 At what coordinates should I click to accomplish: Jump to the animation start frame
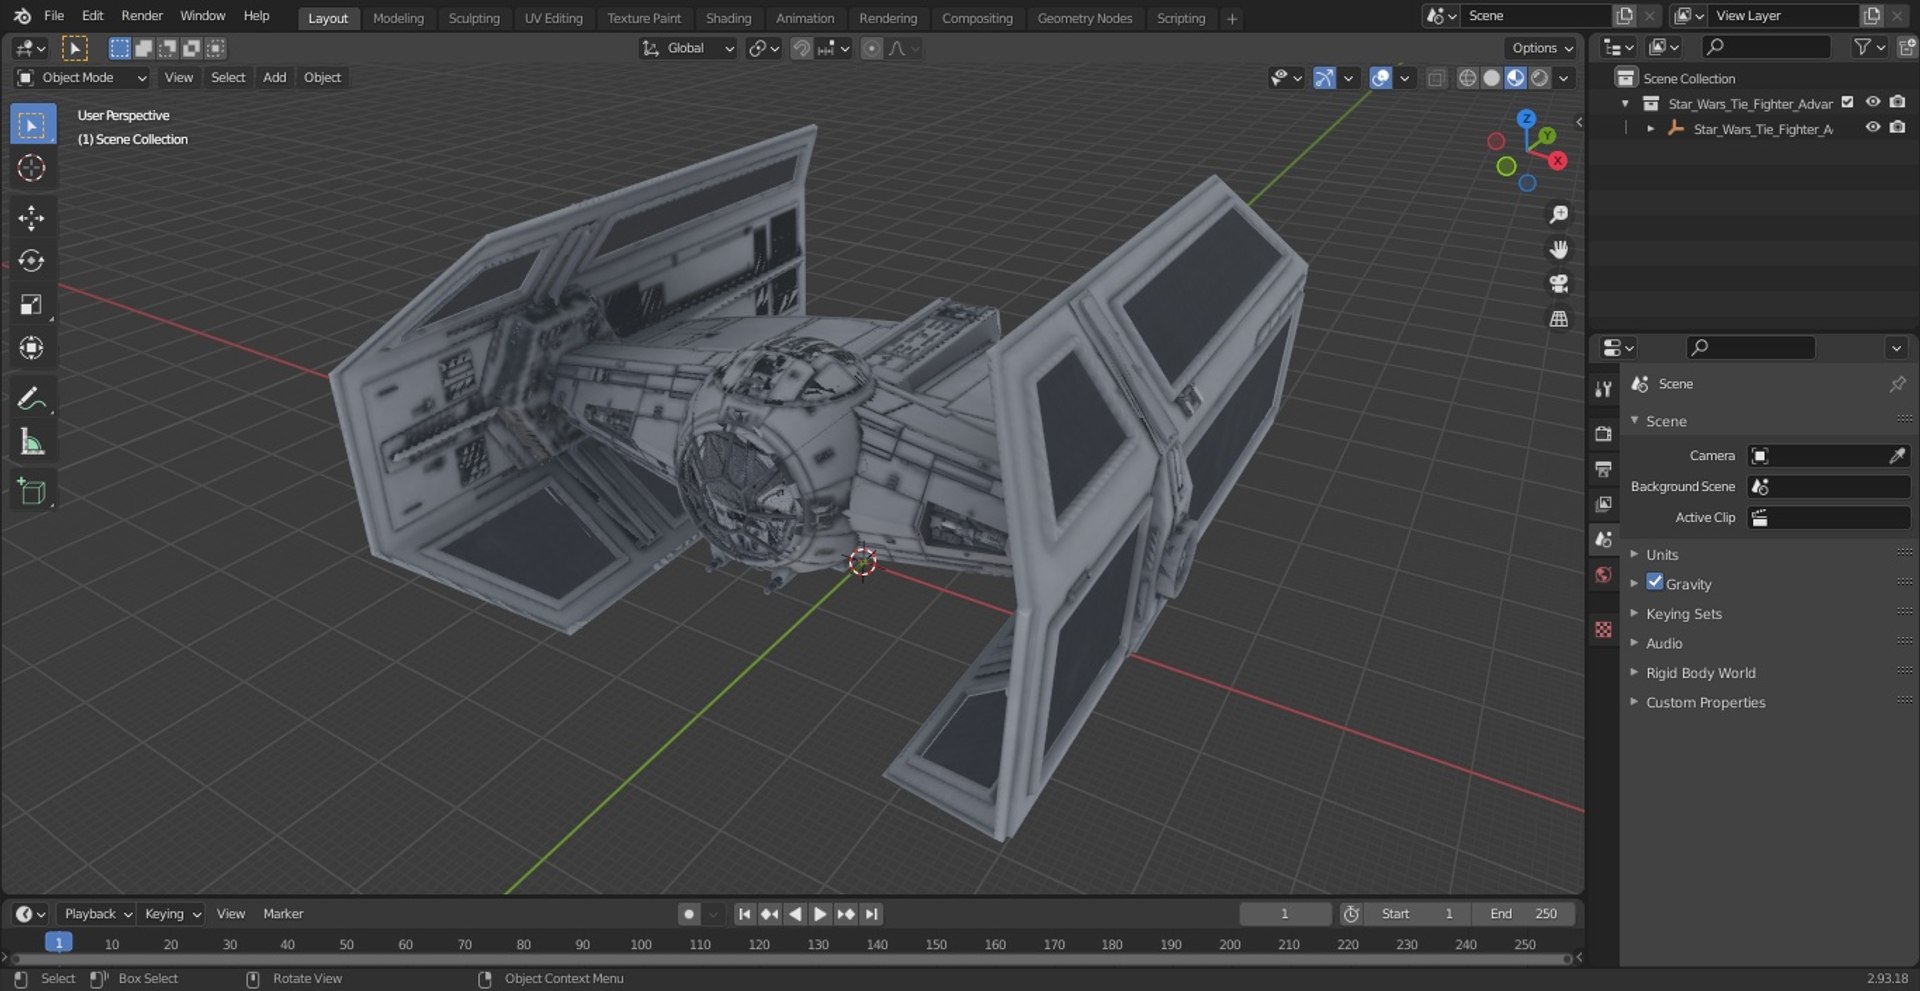[744, 914]
